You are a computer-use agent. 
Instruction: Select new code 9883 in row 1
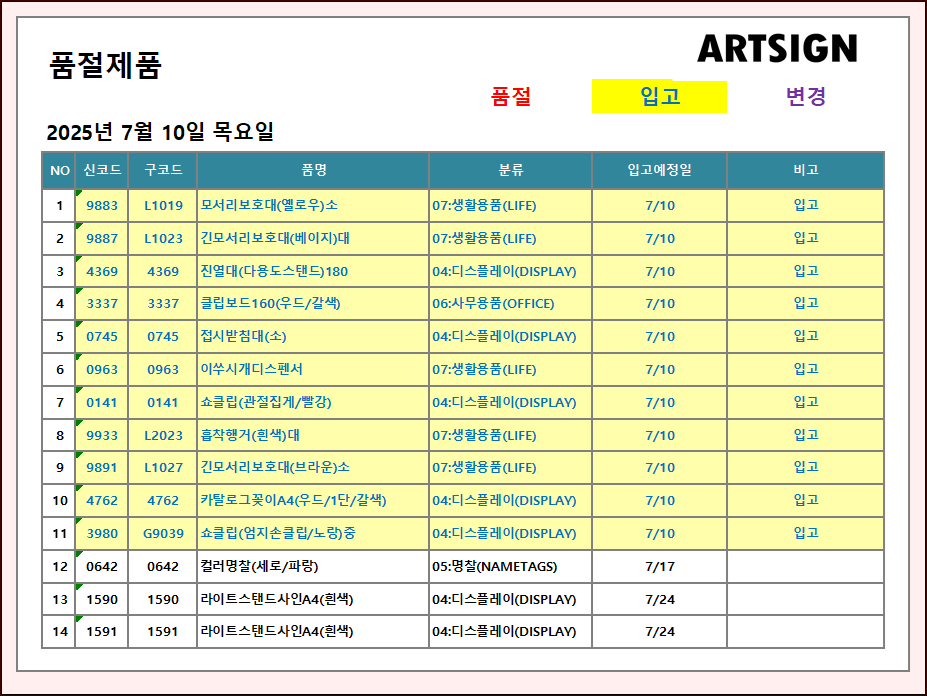[x=102, y=205]
